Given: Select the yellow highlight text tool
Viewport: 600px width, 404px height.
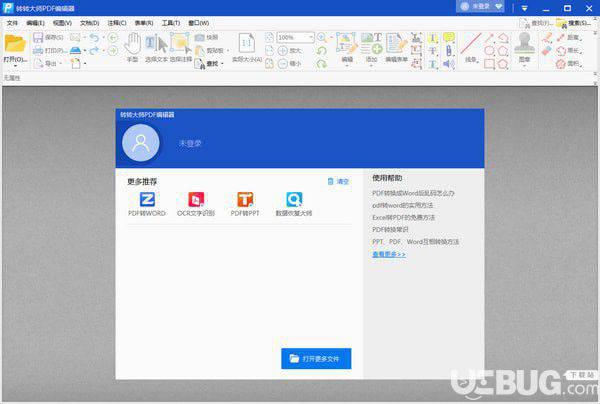Looking at the screenshot, I should (433, 38).
